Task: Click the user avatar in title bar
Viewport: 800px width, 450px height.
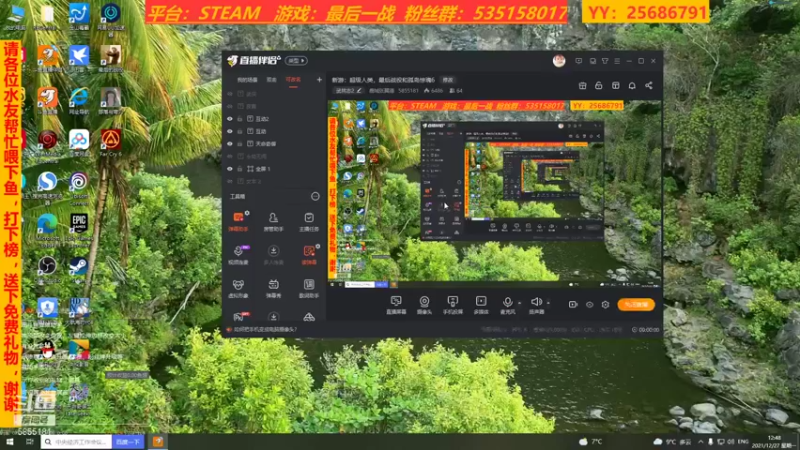Action: coord(559,61)
